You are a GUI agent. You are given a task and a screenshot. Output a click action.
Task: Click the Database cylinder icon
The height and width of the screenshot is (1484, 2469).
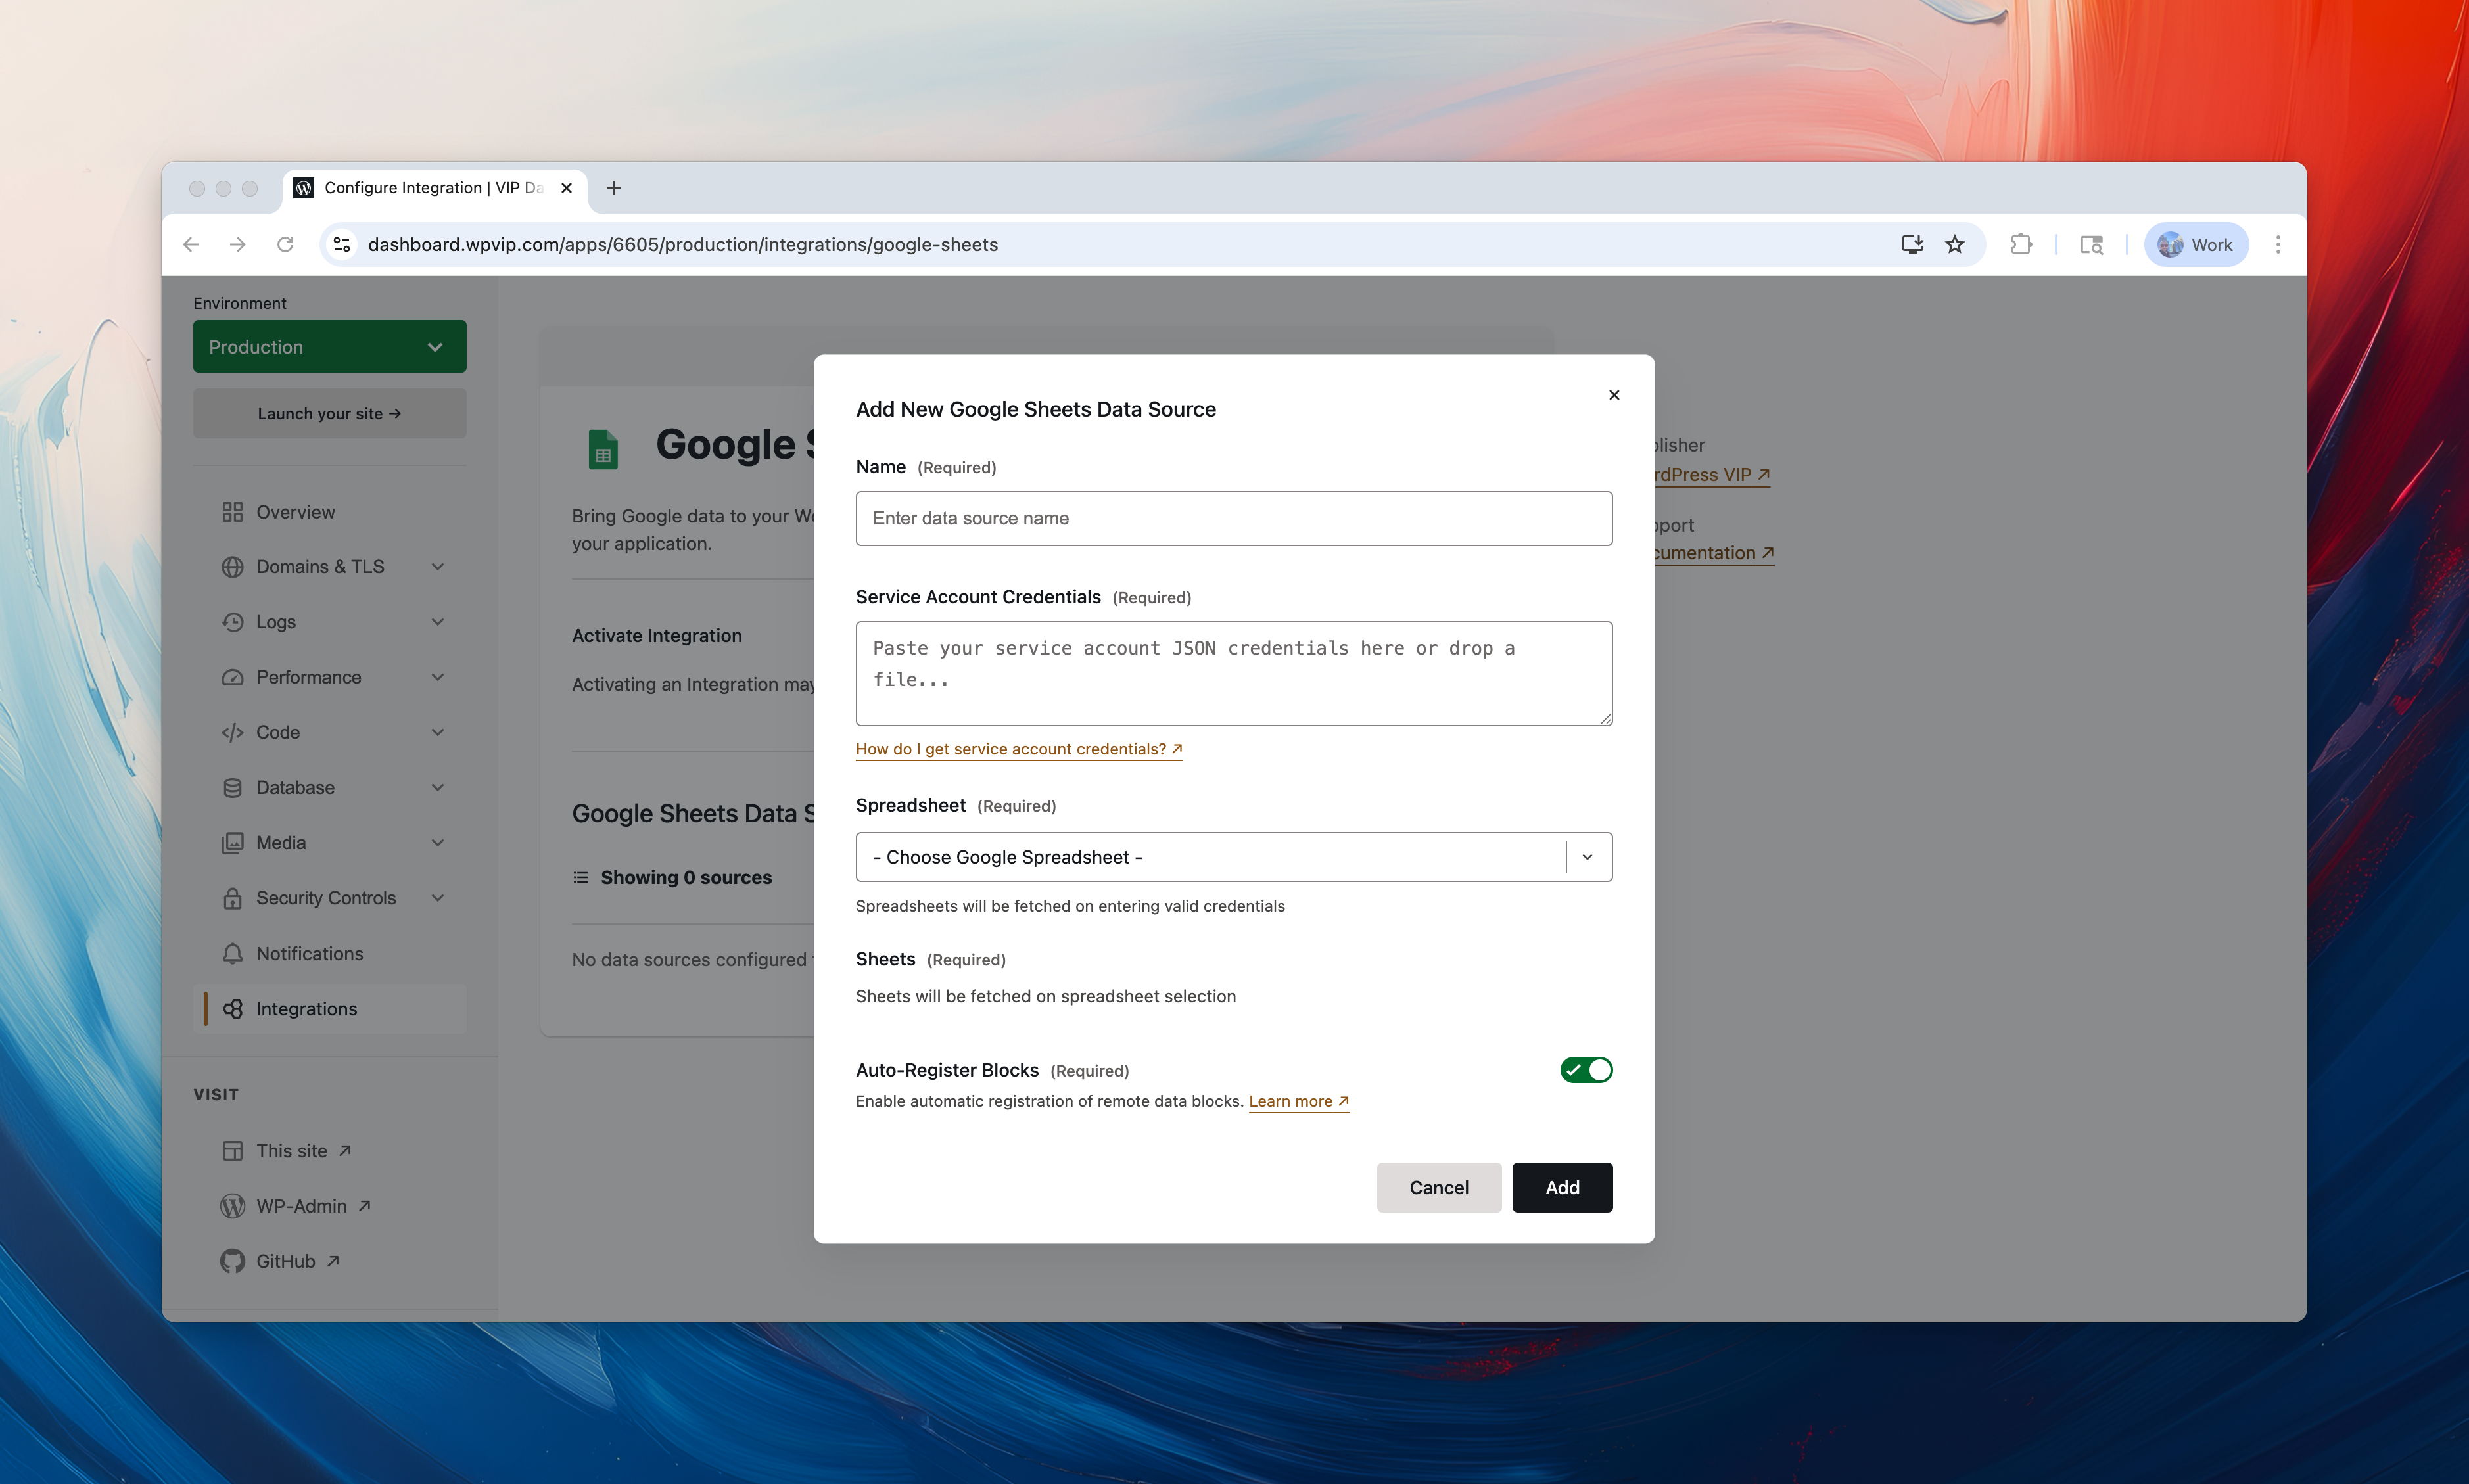point(232,788)
